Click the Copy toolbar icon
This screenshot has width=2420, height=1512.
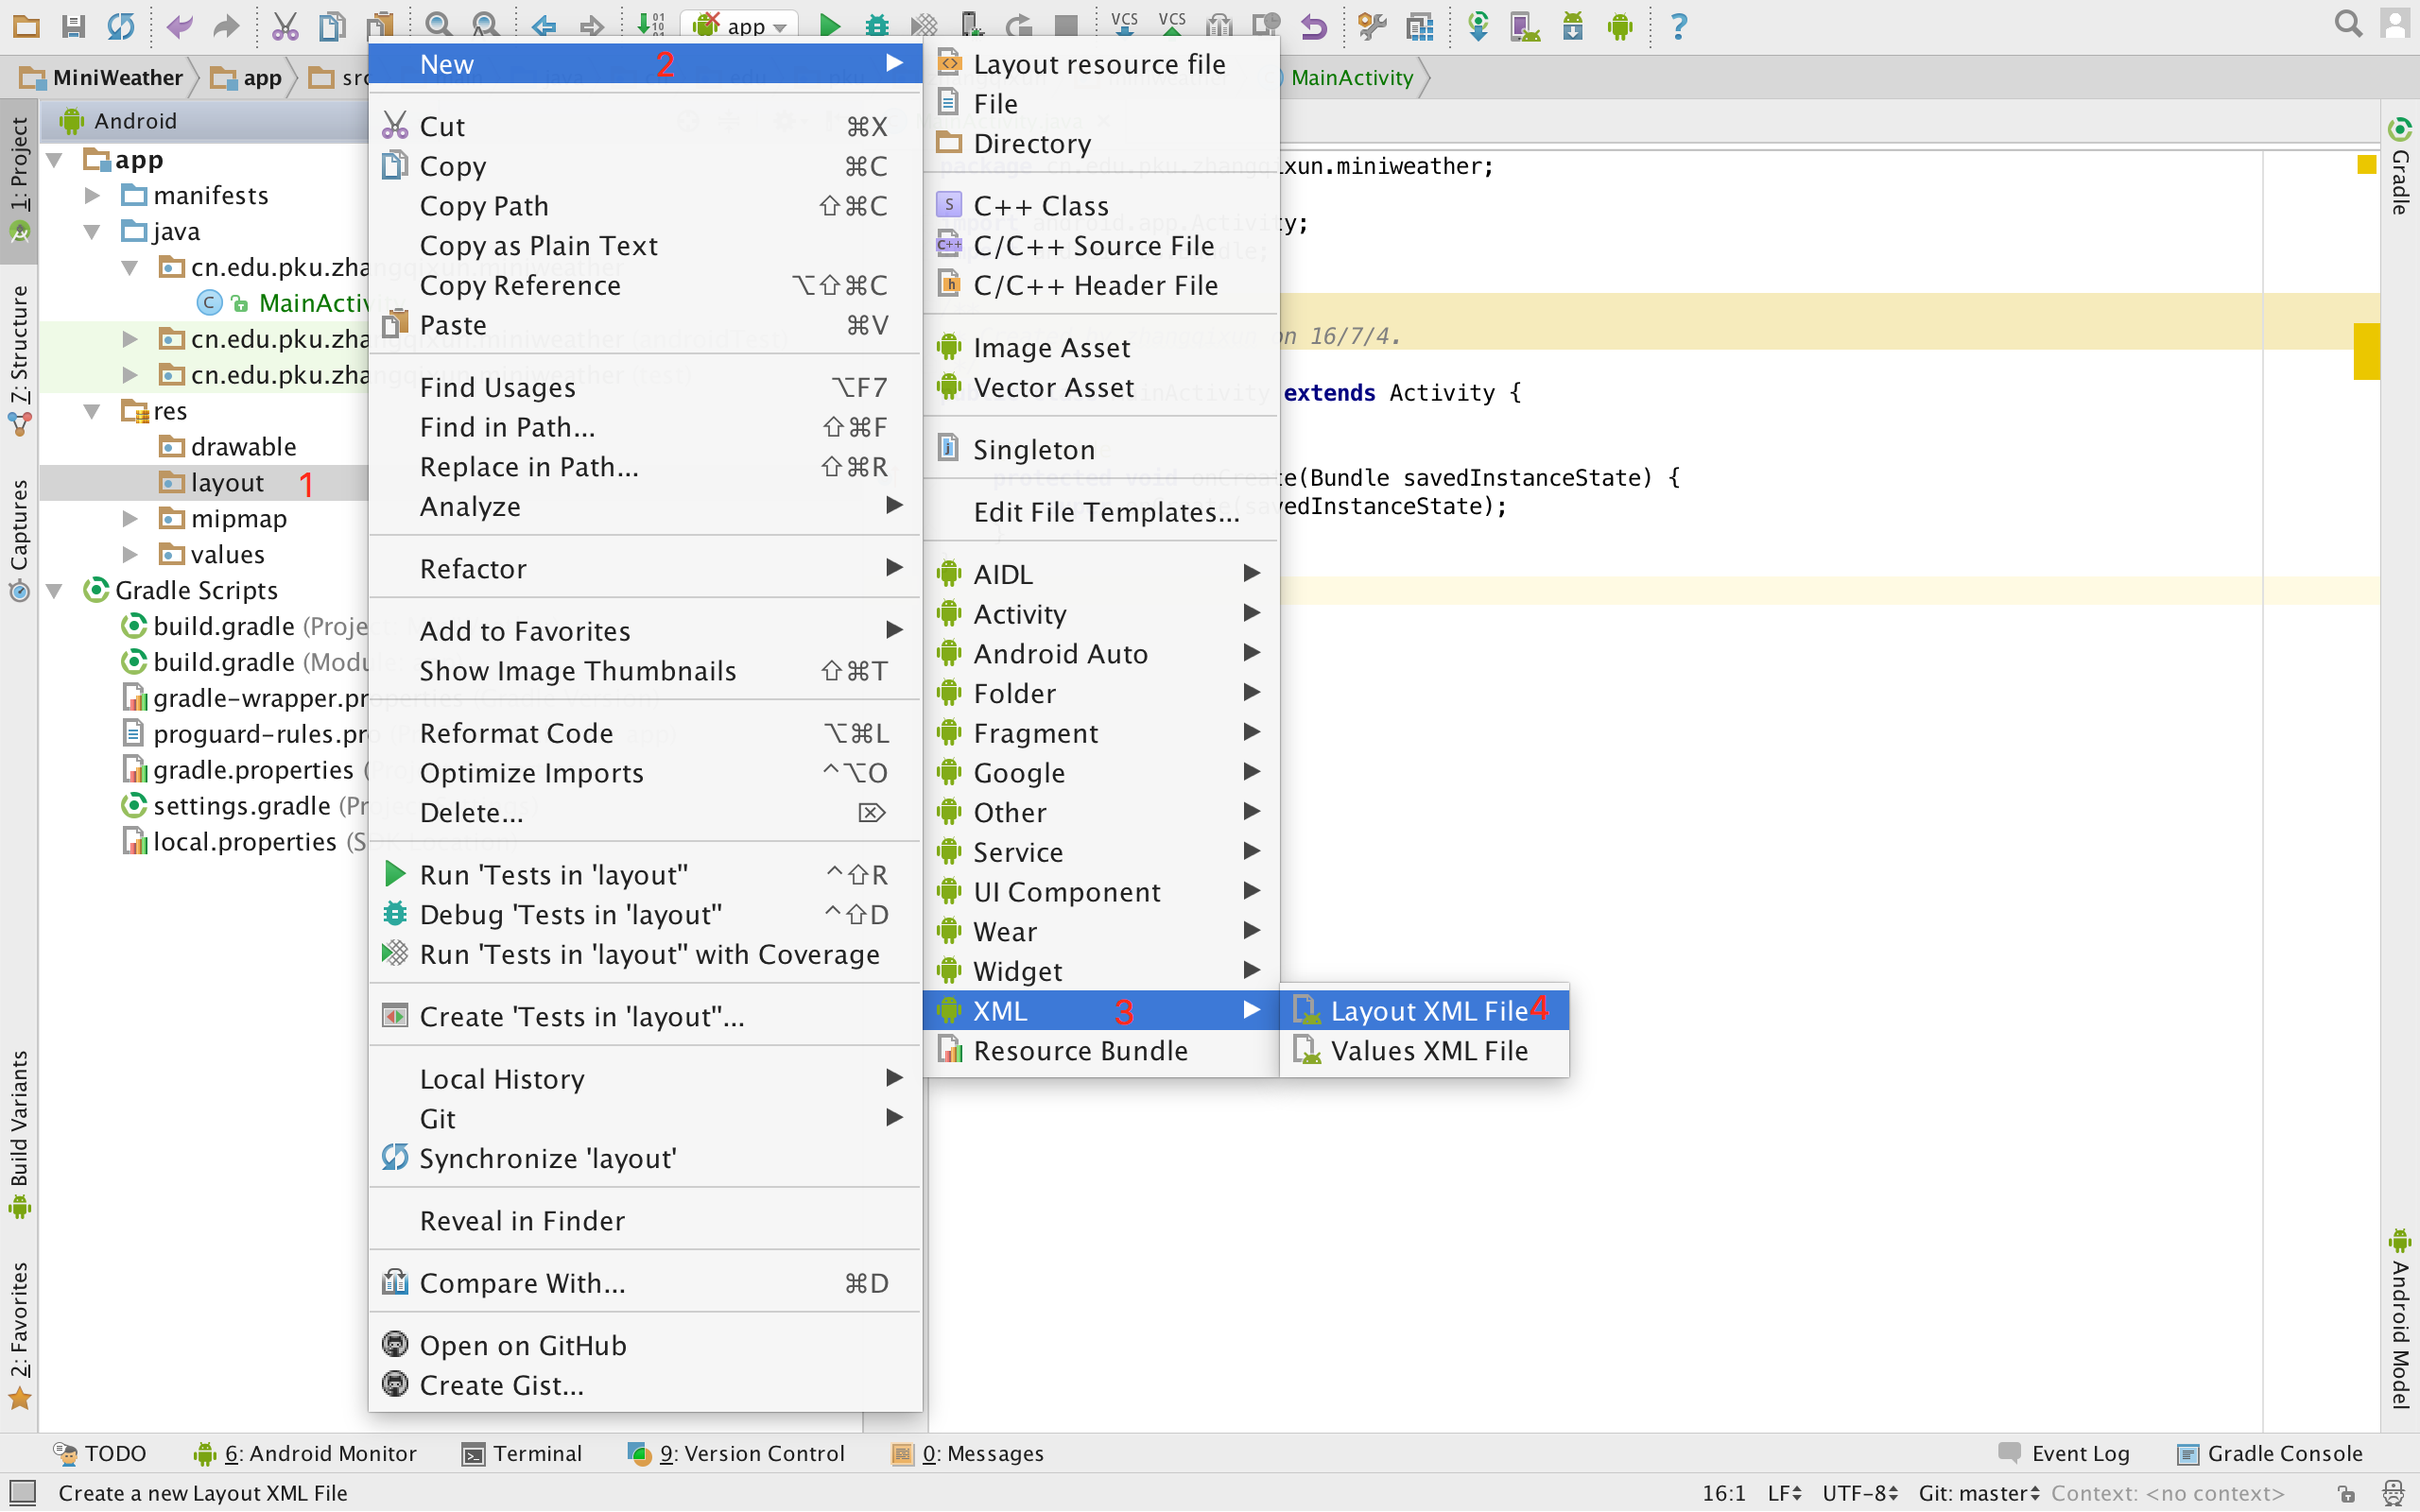[x=331, y=26]
